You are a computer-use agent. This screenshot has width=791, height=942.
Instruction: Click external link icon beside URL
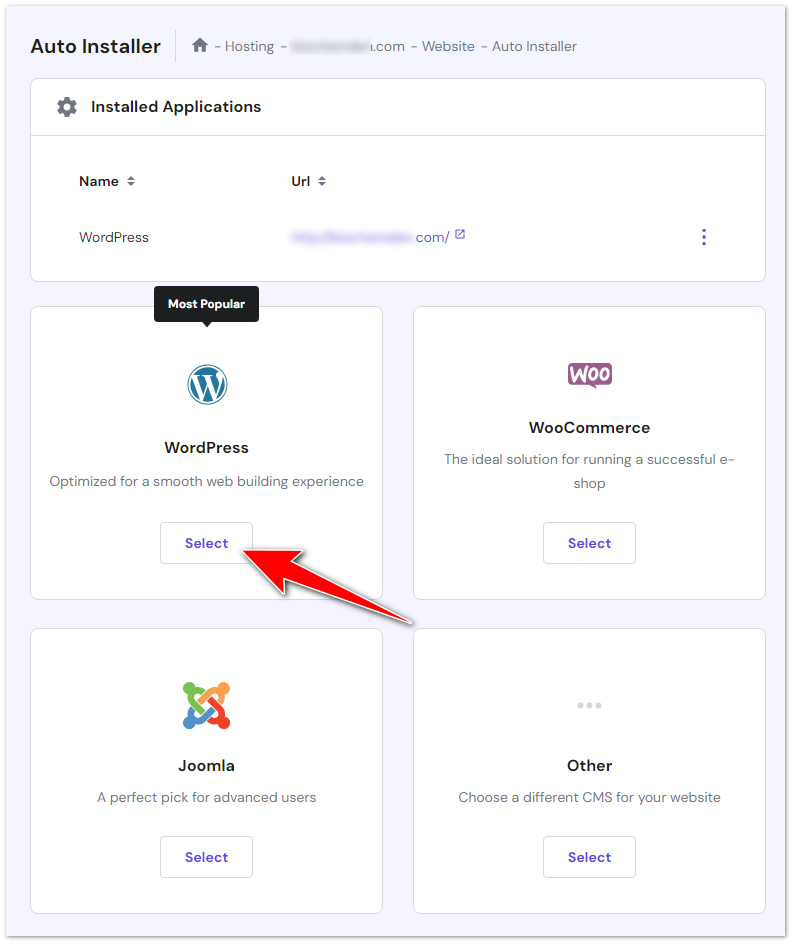[460, 234]
